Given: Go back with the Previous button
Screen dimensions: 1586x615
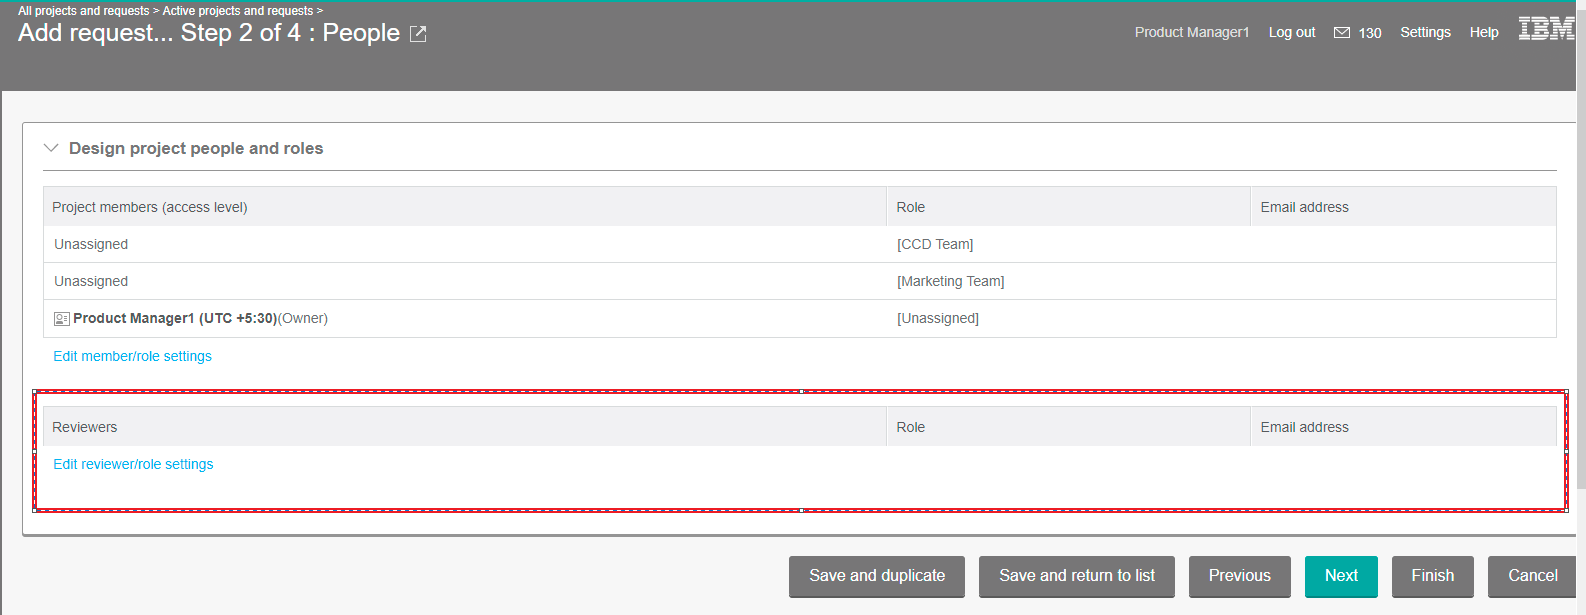Looking at the screenshot, I should pos(1239,576).
